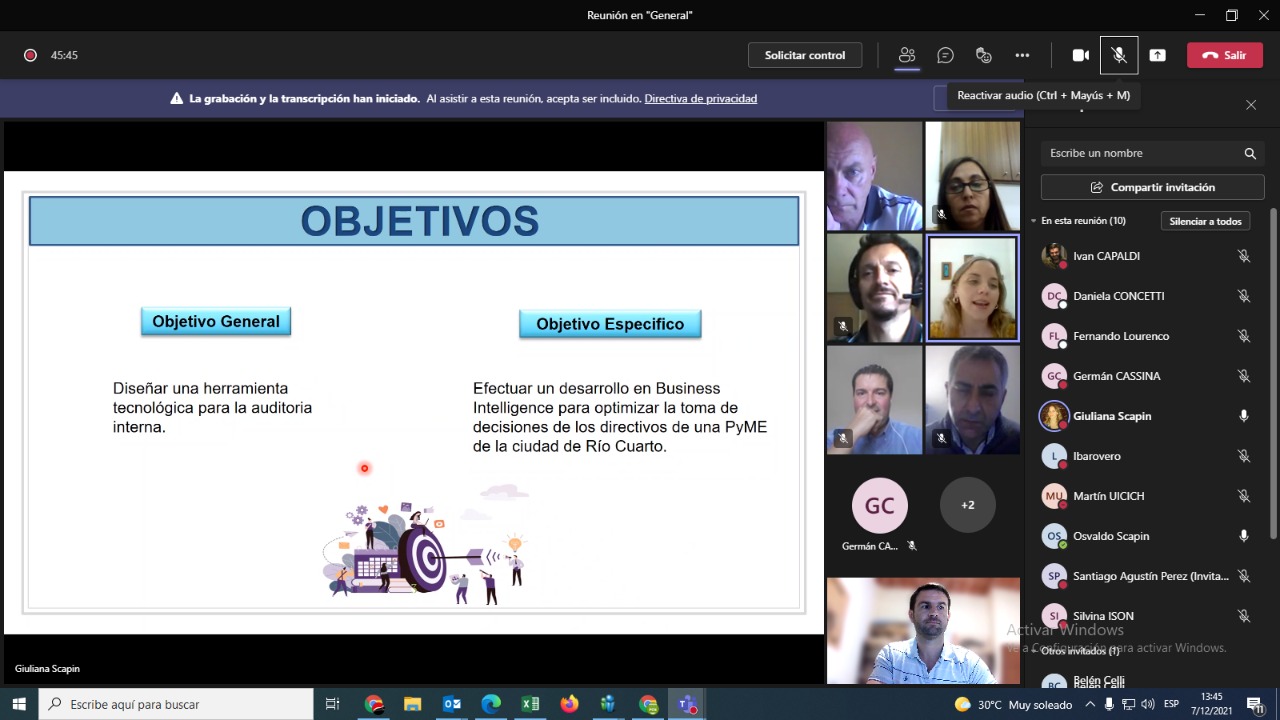Unmute your microphone in the toolbar
This screenshot has width=1280, height=720.
pyautogui.click(x=1119, y=55)
